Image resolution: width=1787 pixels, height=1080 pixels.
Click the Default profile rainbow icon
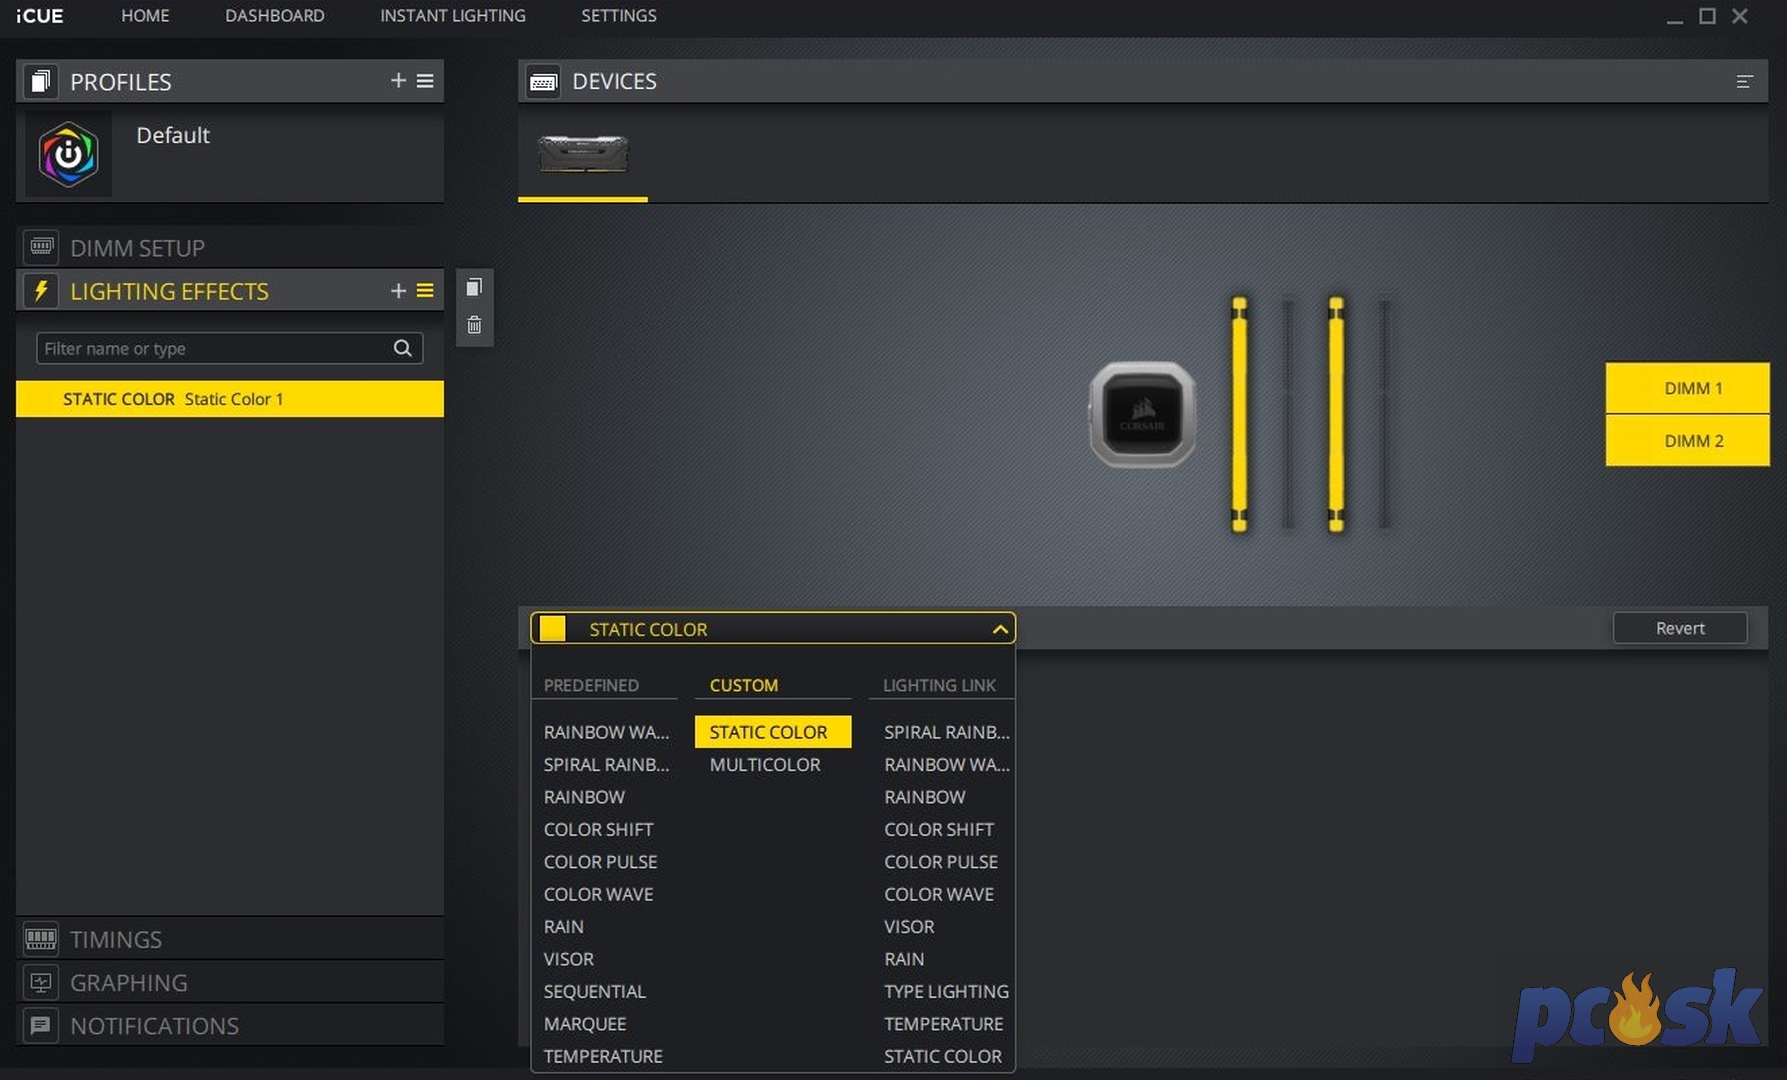[x=68, y=155]
